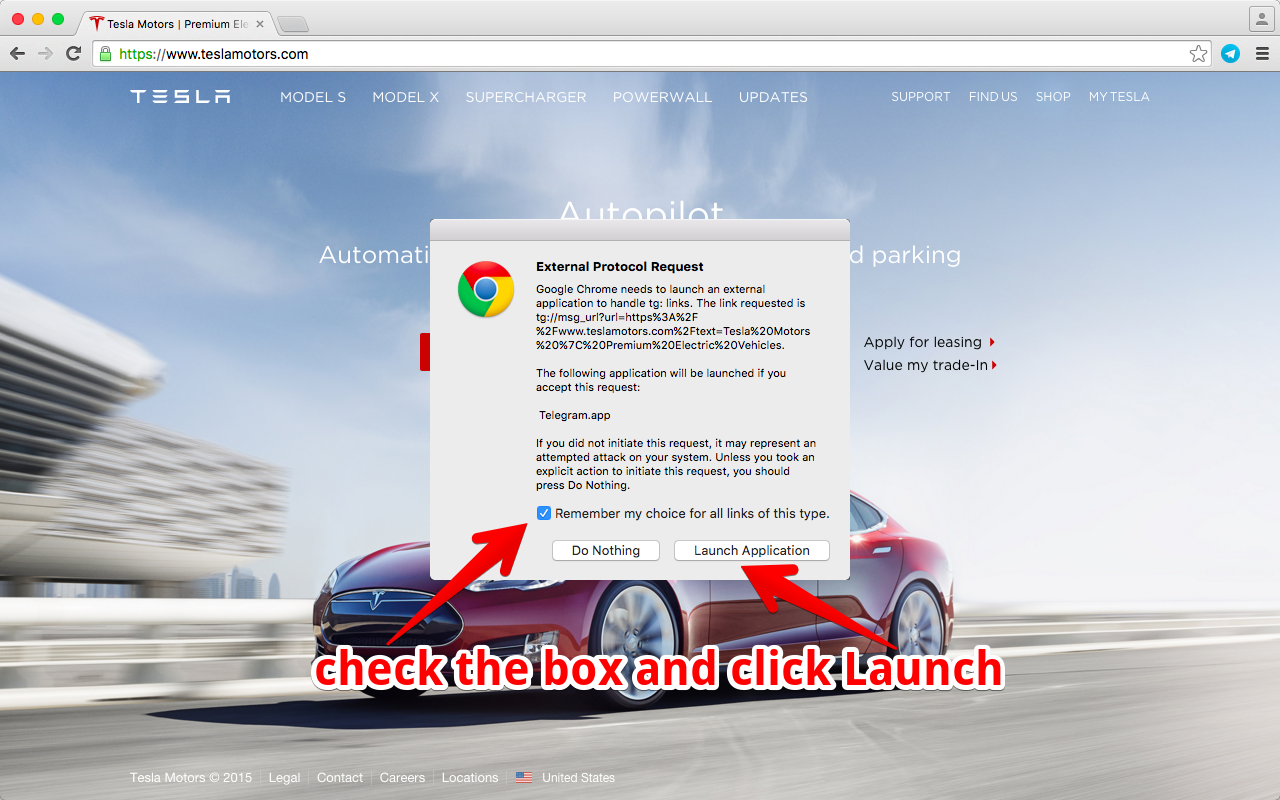Click the External Protocol Request heading
This screenshot has width=1280, height=800.
[620, 267]
